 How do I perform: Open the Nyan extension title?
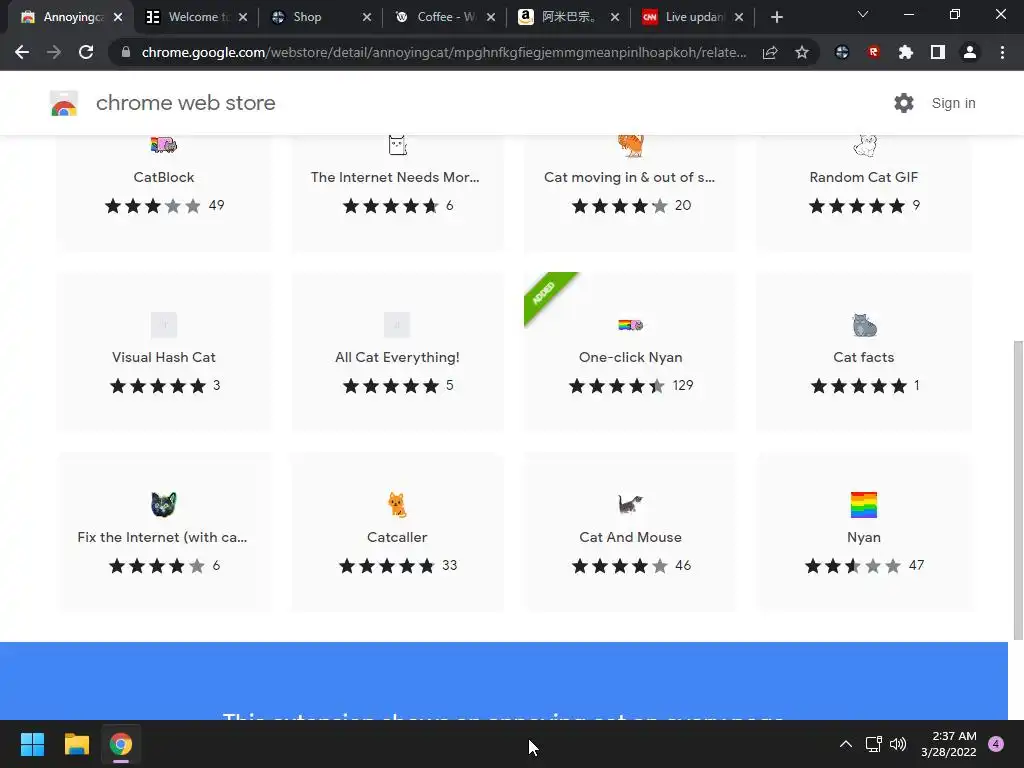point(863,537)
